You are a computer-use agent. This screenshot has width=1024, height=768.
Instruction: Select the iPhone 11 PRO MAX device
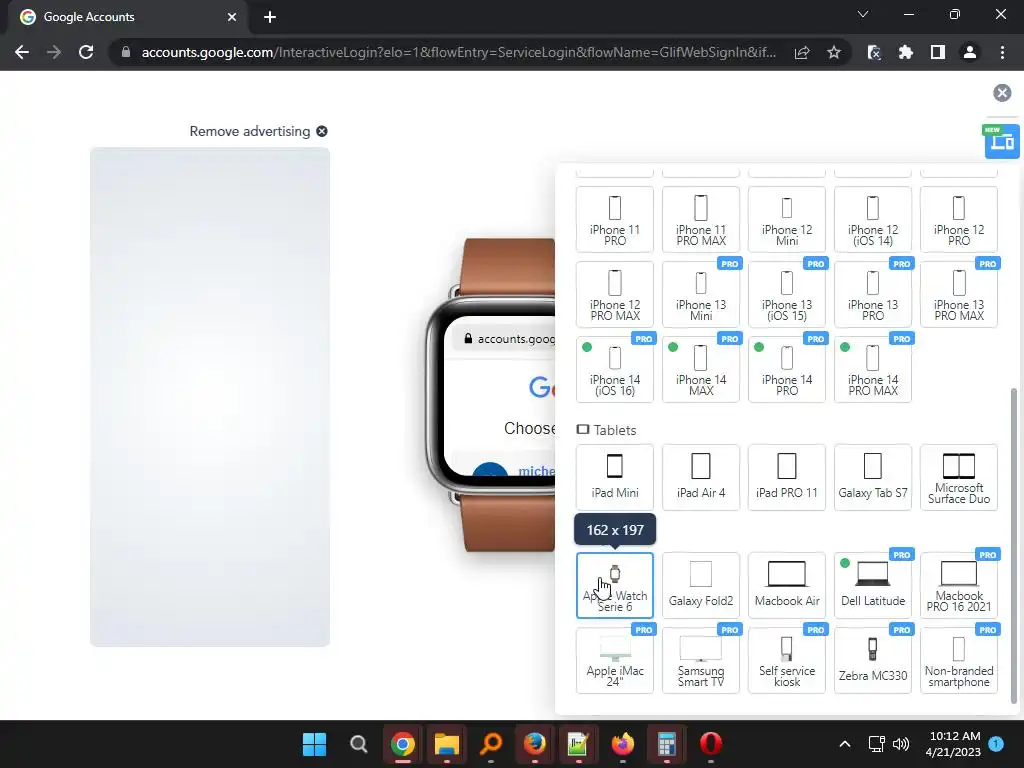pos(701,219)
